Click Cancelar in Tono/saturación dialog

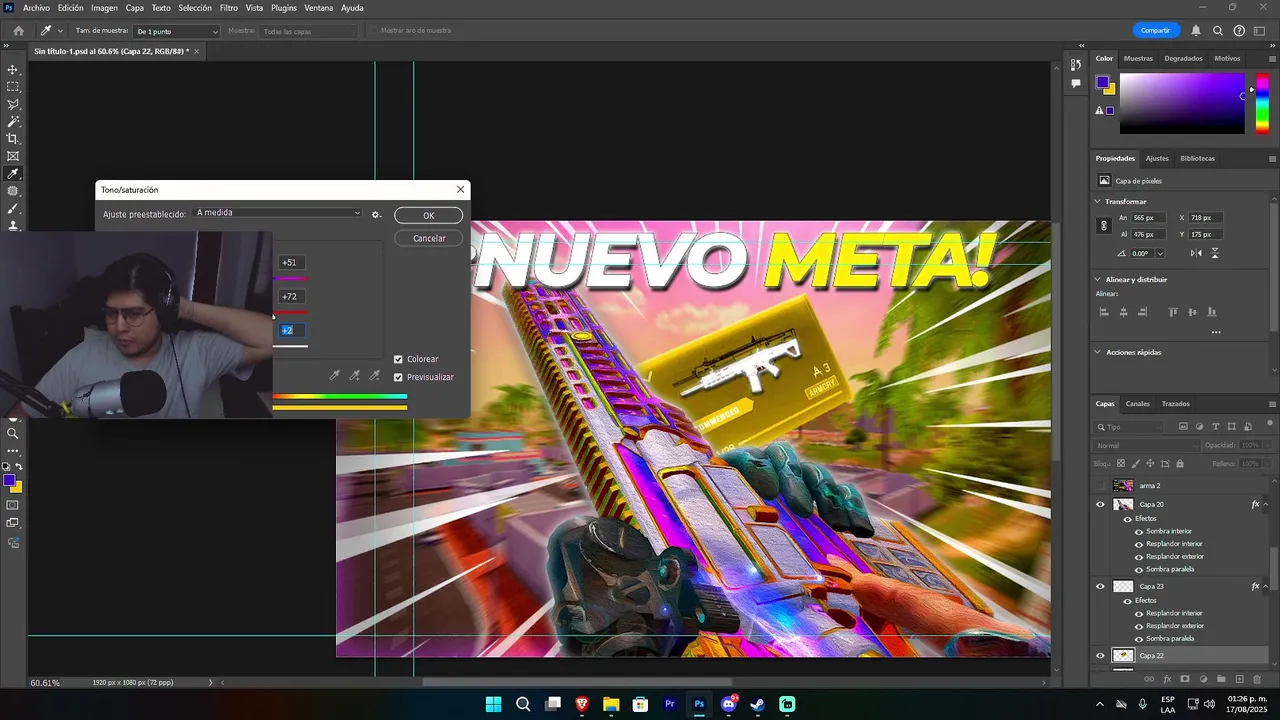[x=428, y=238]
